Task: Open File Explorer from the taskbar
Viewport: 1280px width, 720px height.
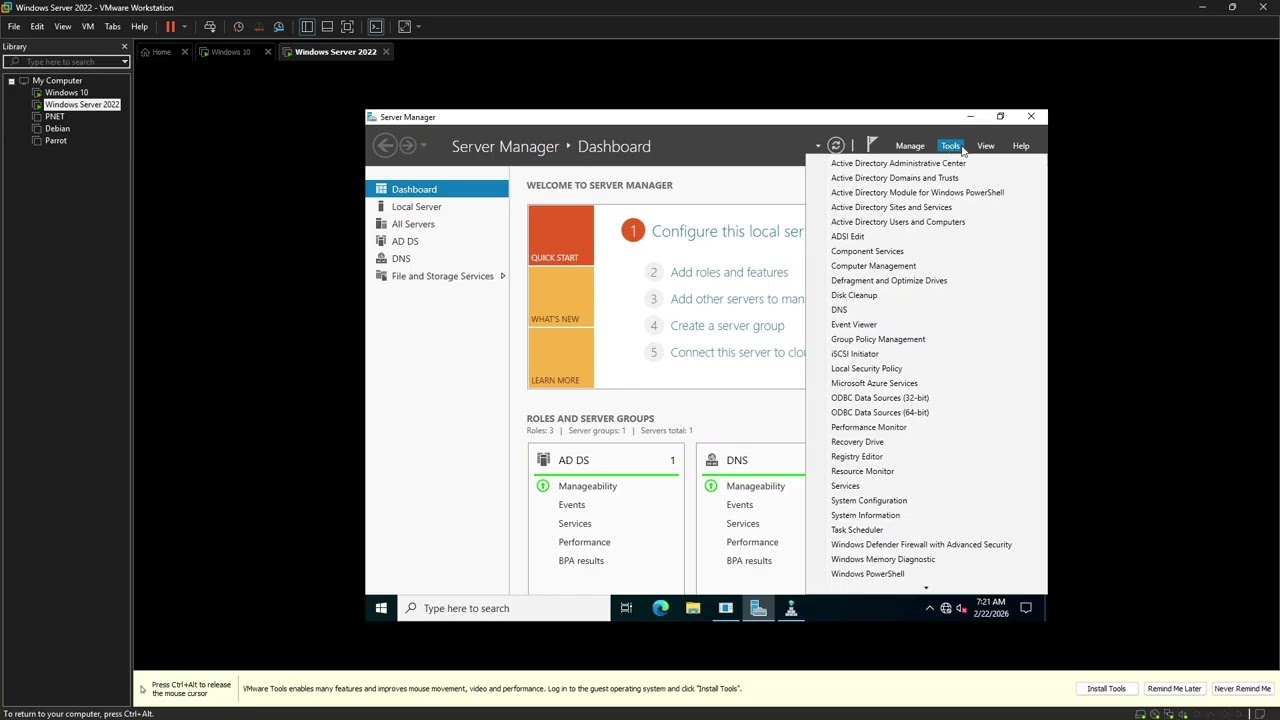Action: point(693,608)
